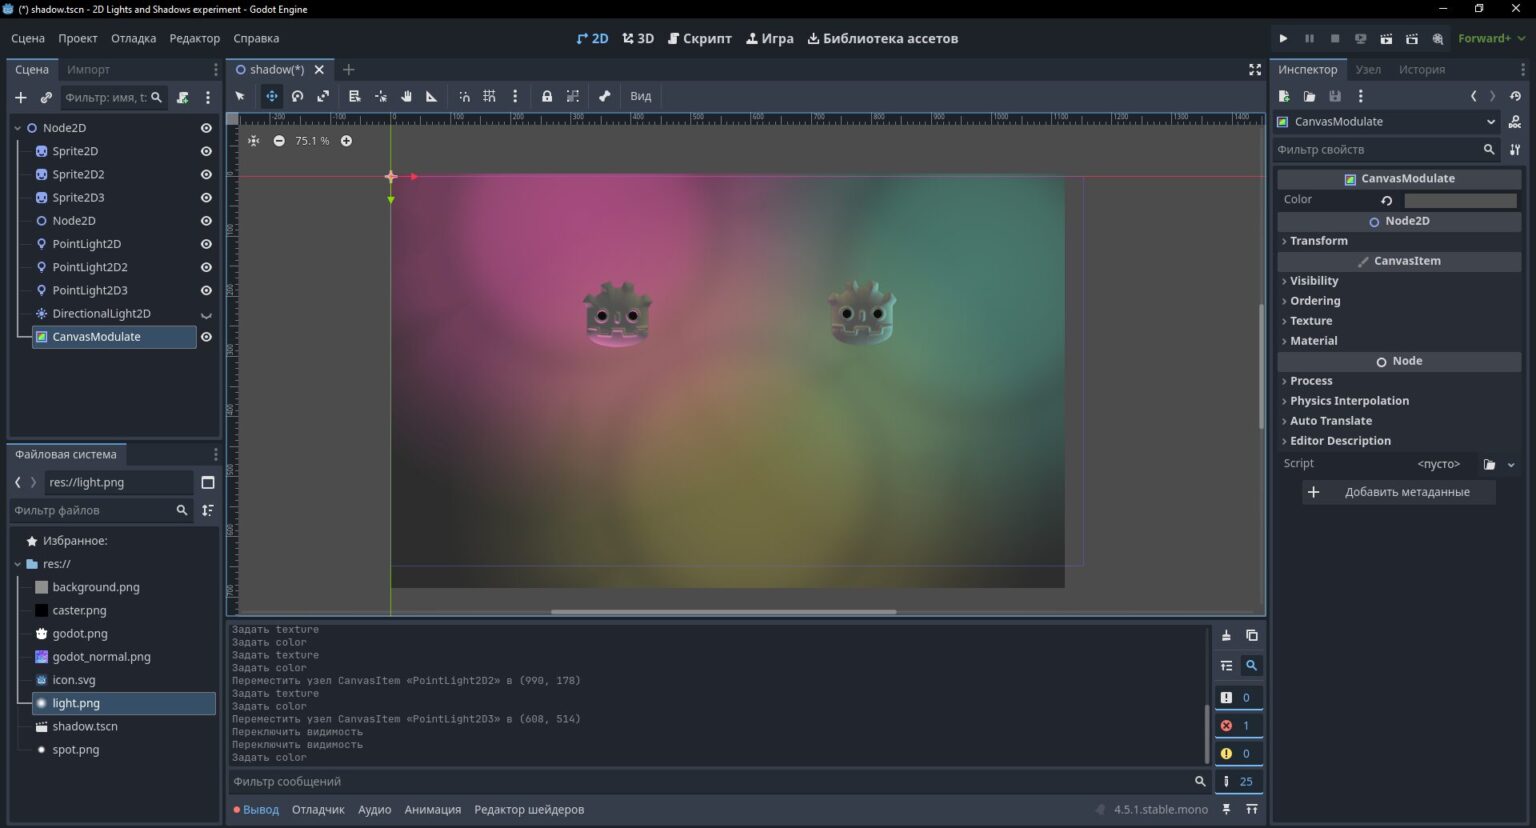Collapse the res:// folder
The image size is (1536, 828).
coord(17,564)
